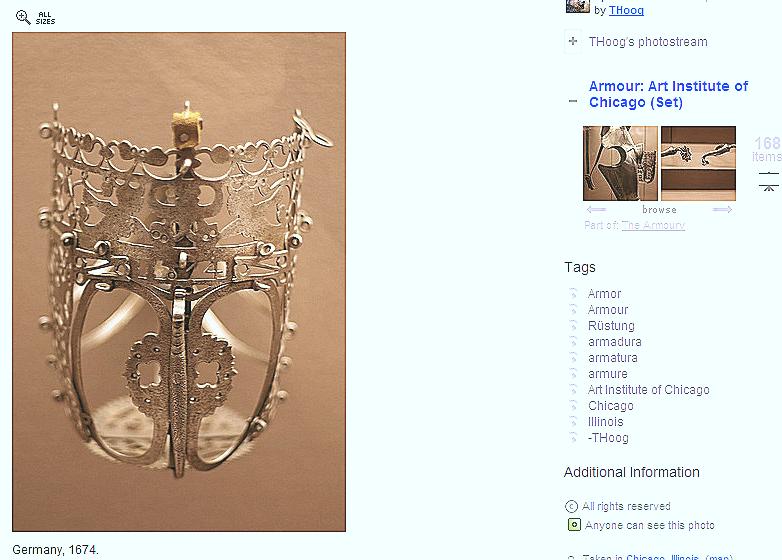782x560 pixels.
Task: Open the second armour set thumbnail
Action: coord(698,163)
